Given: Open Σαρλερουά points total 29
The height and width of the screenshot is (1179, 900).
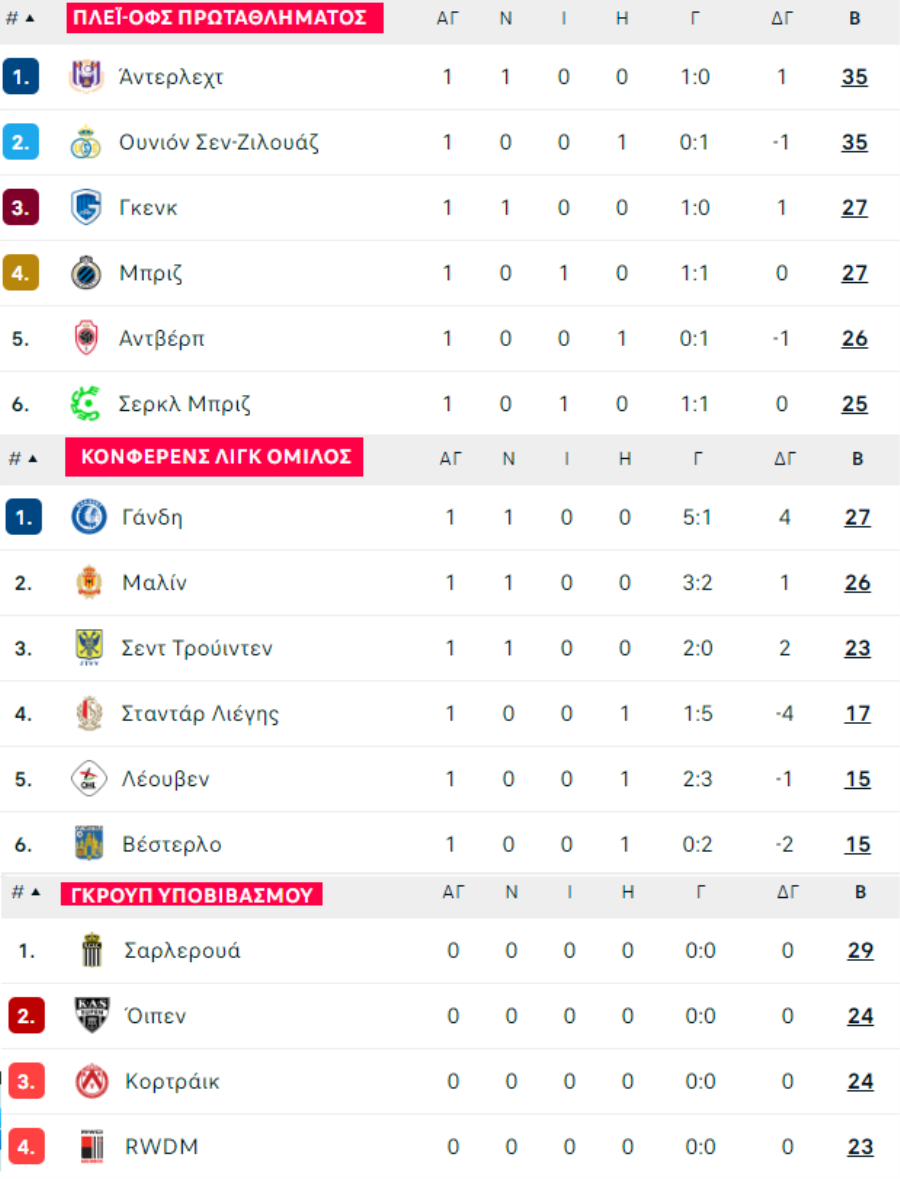Looking at the screenshot, I should [x=860, y=950].
